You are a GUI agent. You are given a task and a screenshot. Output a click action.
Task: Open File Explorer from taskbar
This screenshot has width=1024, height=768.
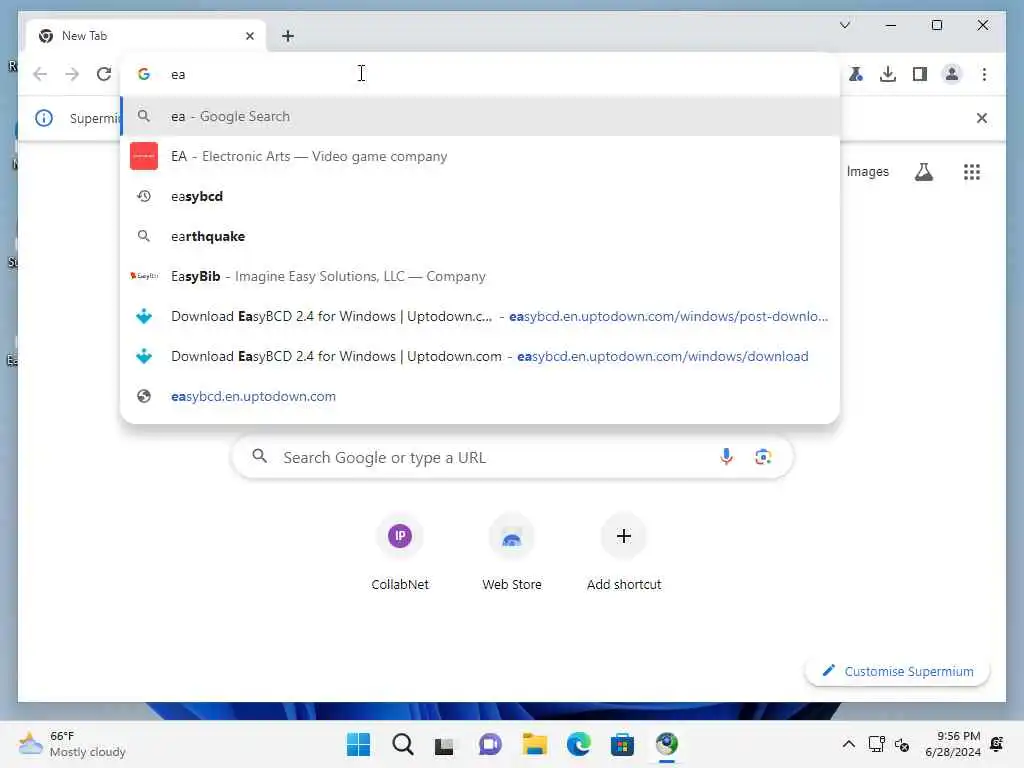pos(534,744)
